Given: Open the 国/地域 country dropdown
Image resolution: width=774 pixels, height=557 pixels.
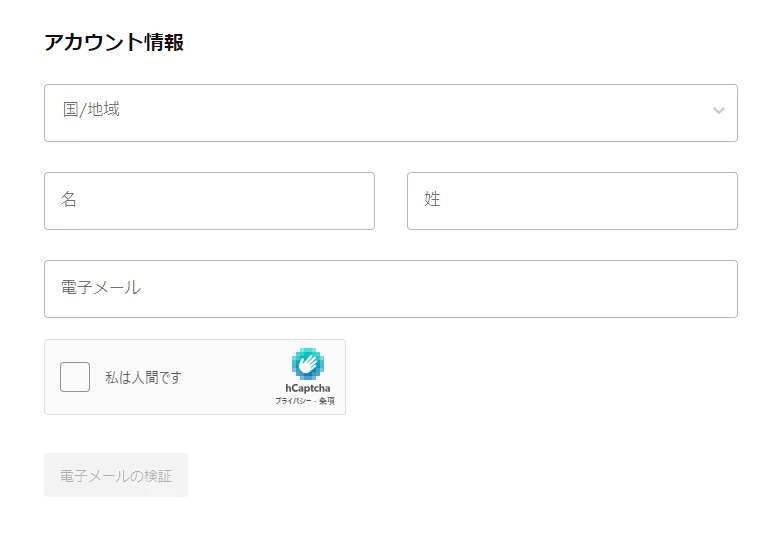Looking at the screenshot, I should 390,113.
